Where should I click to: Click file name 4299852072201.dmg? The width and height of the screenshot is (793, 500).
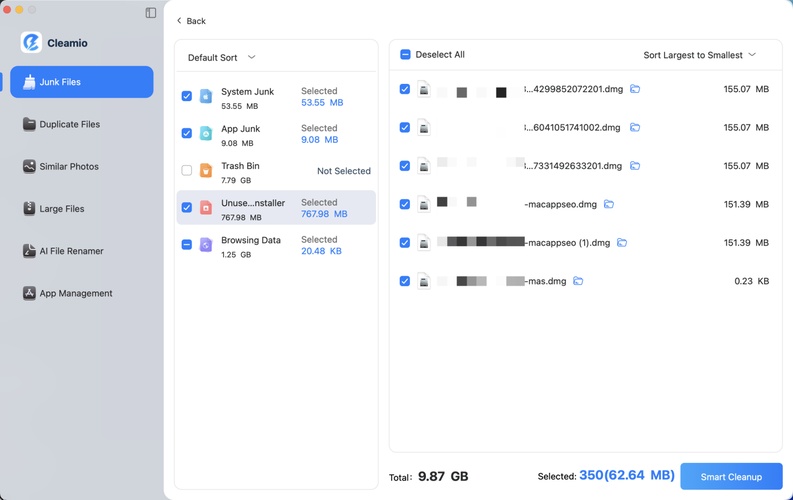(574, 89)
